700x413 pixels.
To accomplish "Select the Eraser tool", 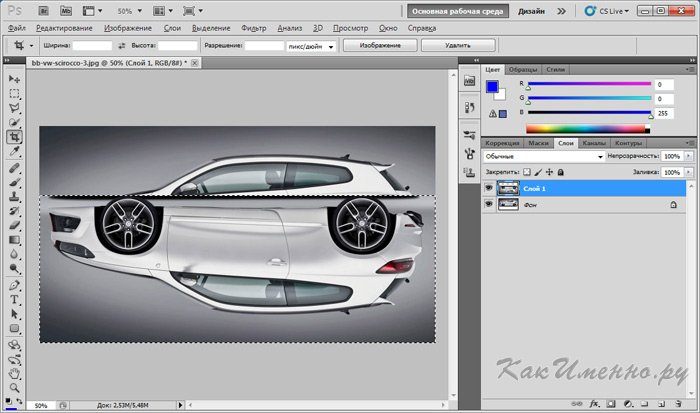I will tap(14, 225).
